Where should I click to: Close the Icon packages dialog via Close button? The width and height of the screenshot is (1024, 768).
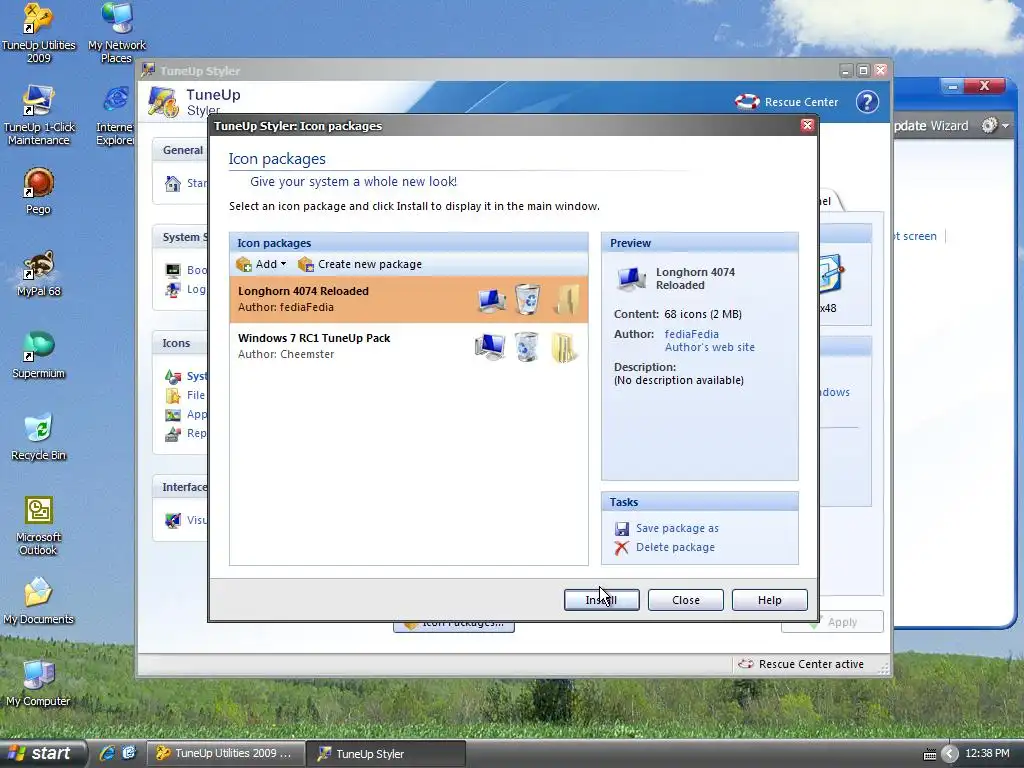(685, 600)
